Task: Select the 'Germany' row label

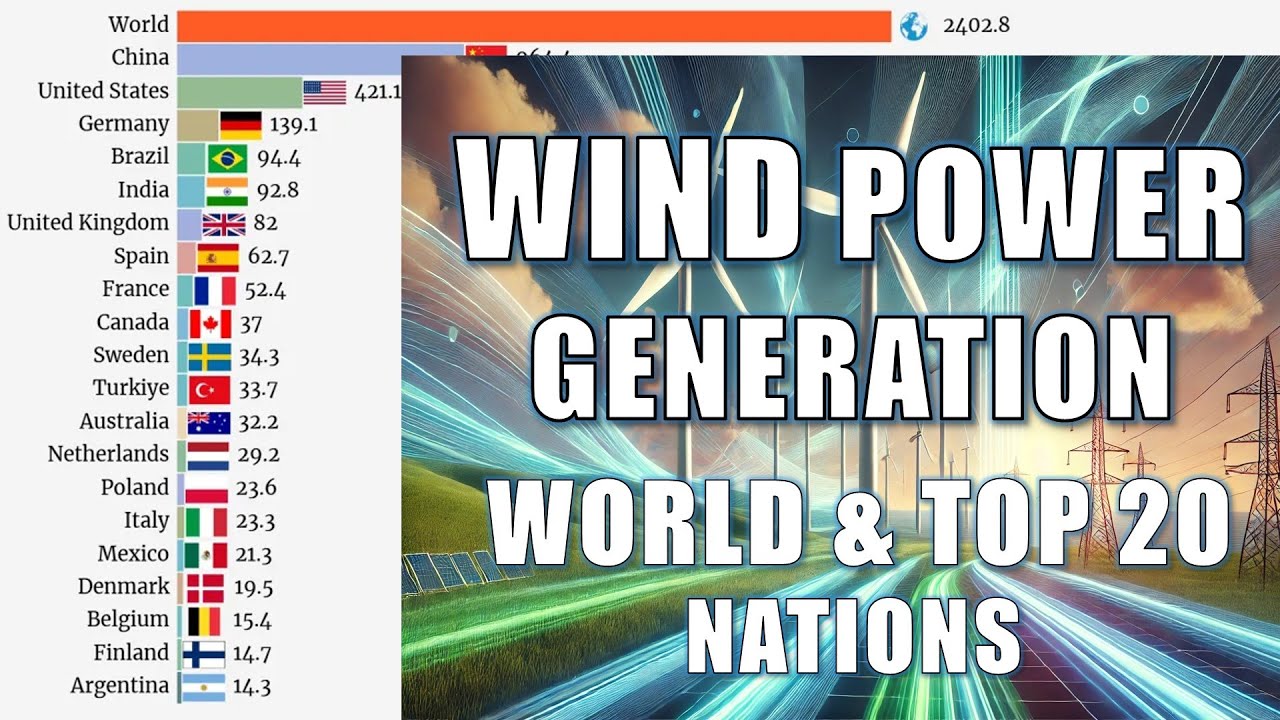Action: click(123, 124)
